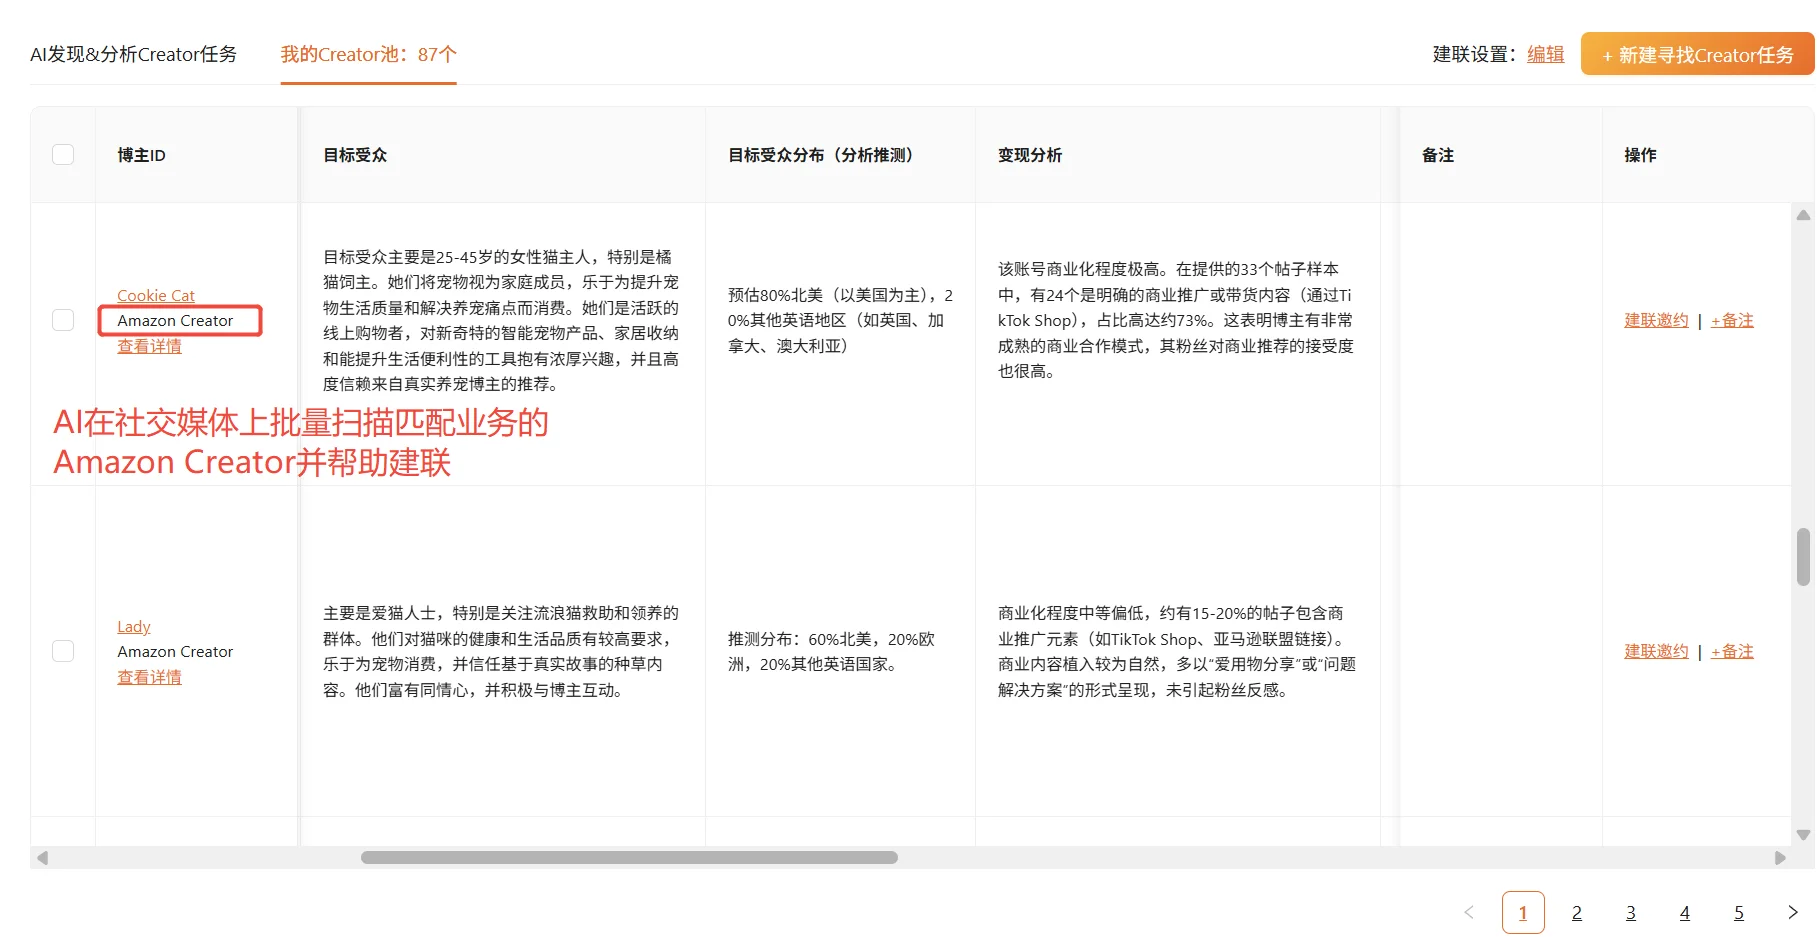Image resolution: width=1819 pixels, height=937 pixels.
Task: Go to page 5 of the creator list
Action: pos(1738,911)
